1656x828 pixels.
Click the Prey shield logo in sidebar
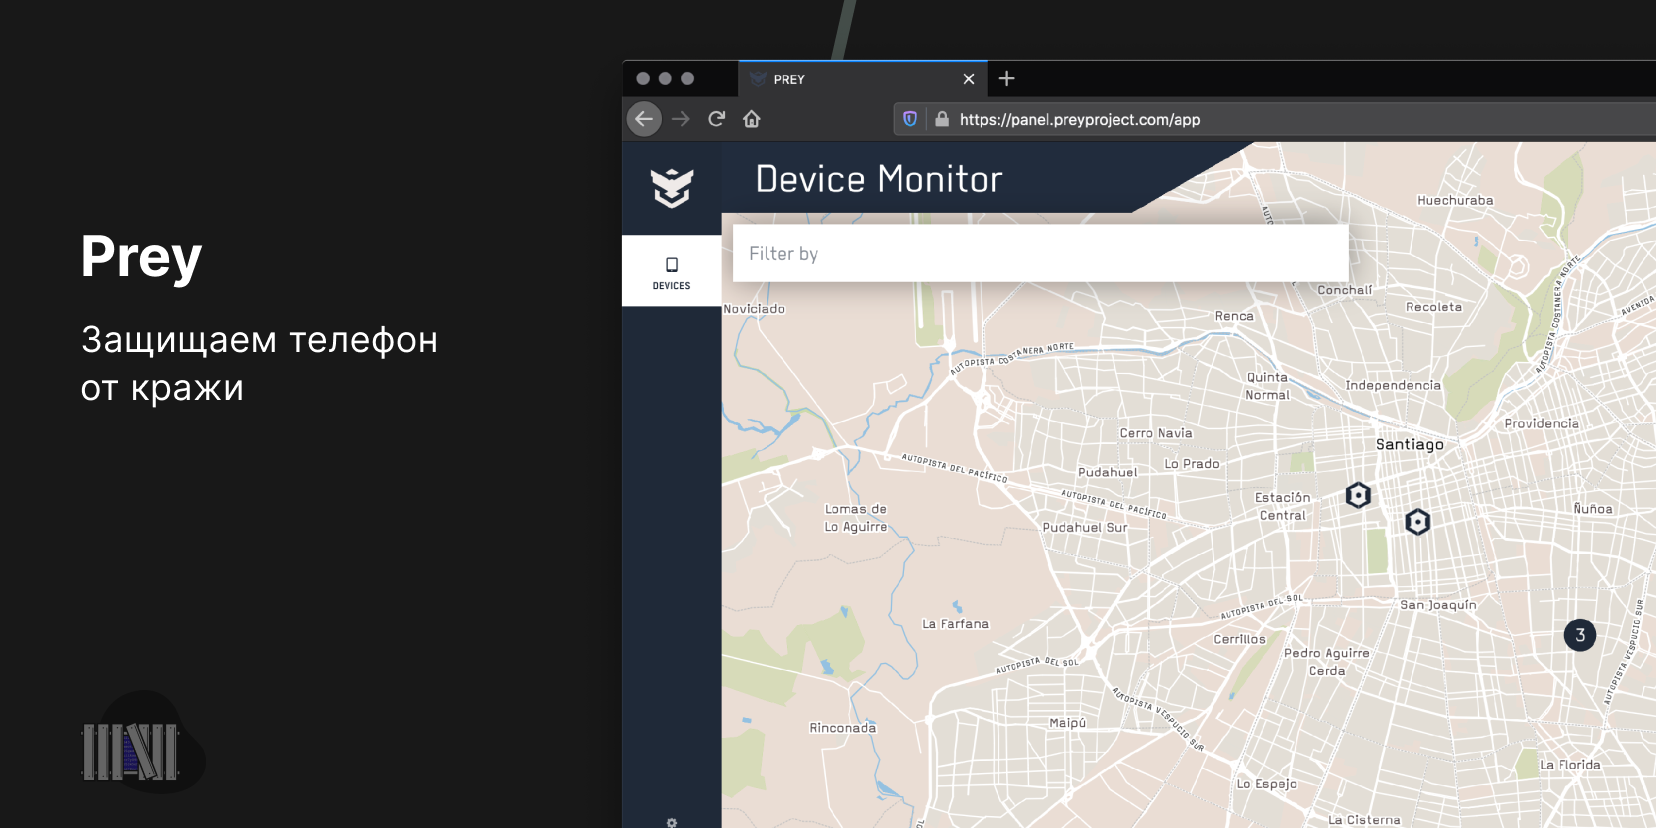pos(672,187)
